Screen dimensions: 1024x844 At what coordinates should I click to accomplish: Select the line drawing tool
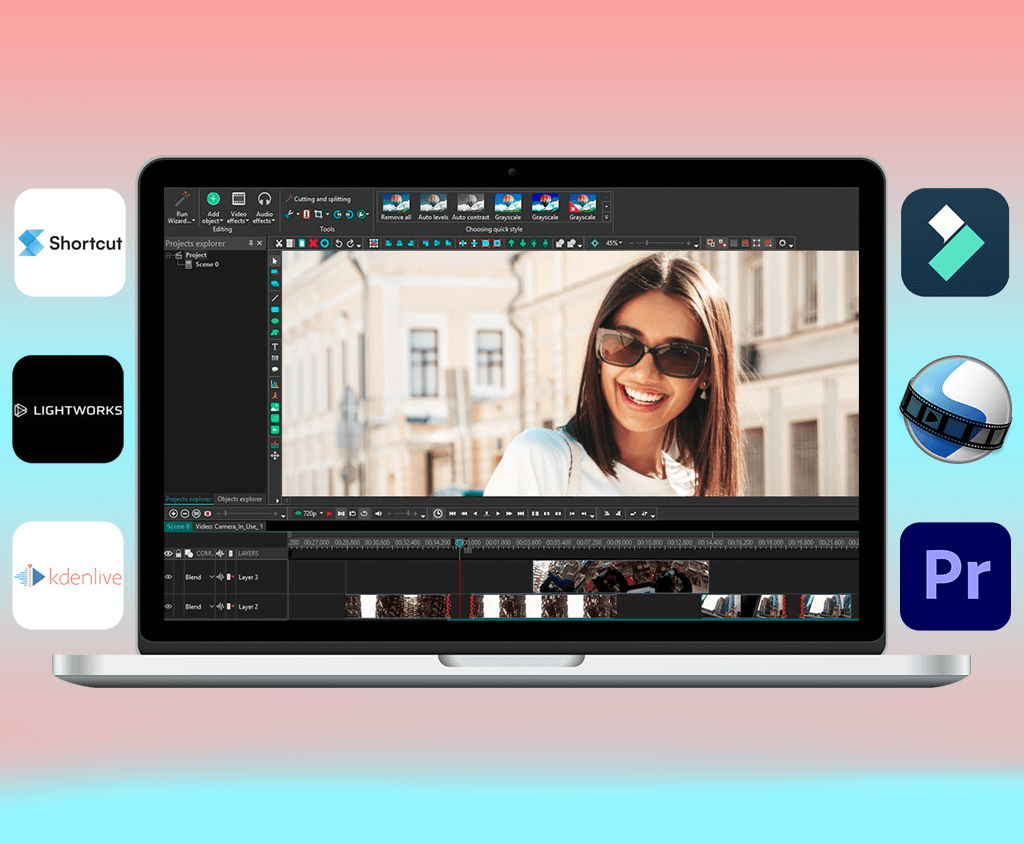(x=274, y=298)
